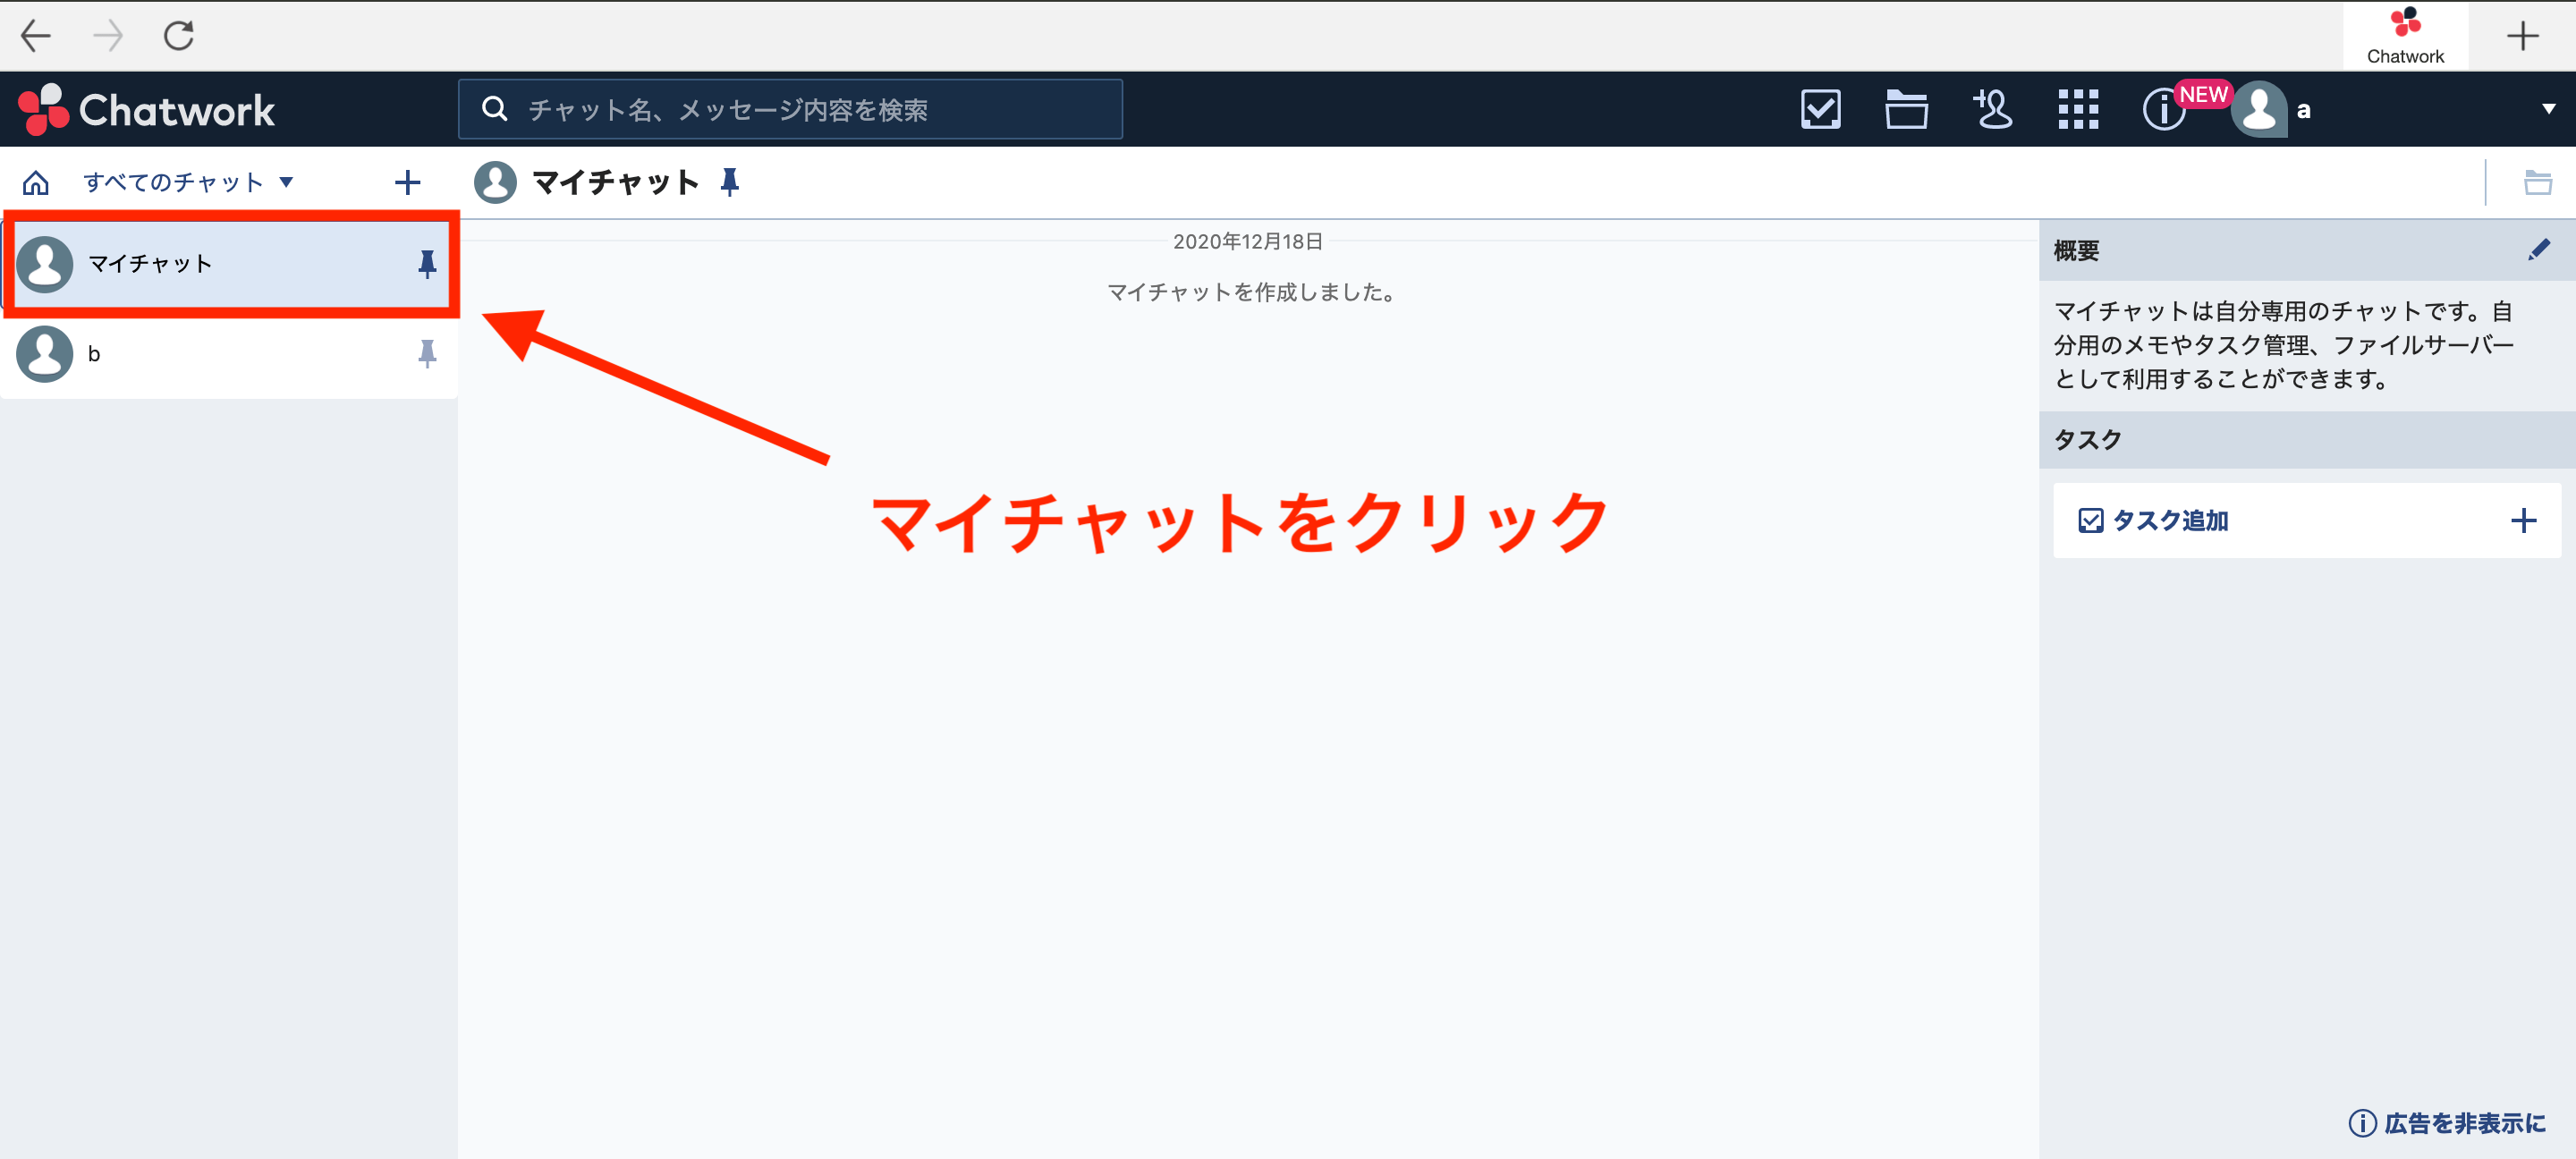Open the service integration grid icon

tap(2078, 109)
